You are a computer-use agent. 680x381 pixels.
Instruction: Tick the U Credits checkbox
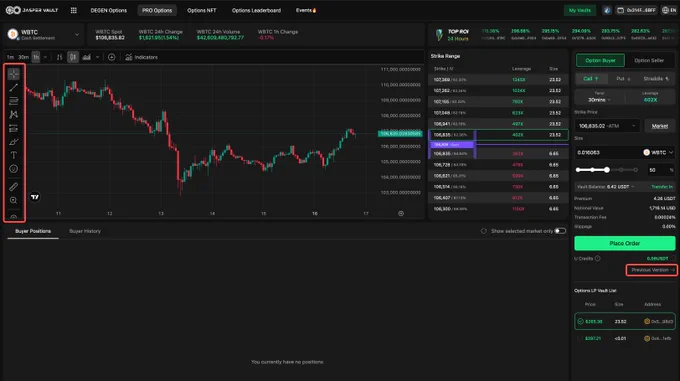pos(672,258)
